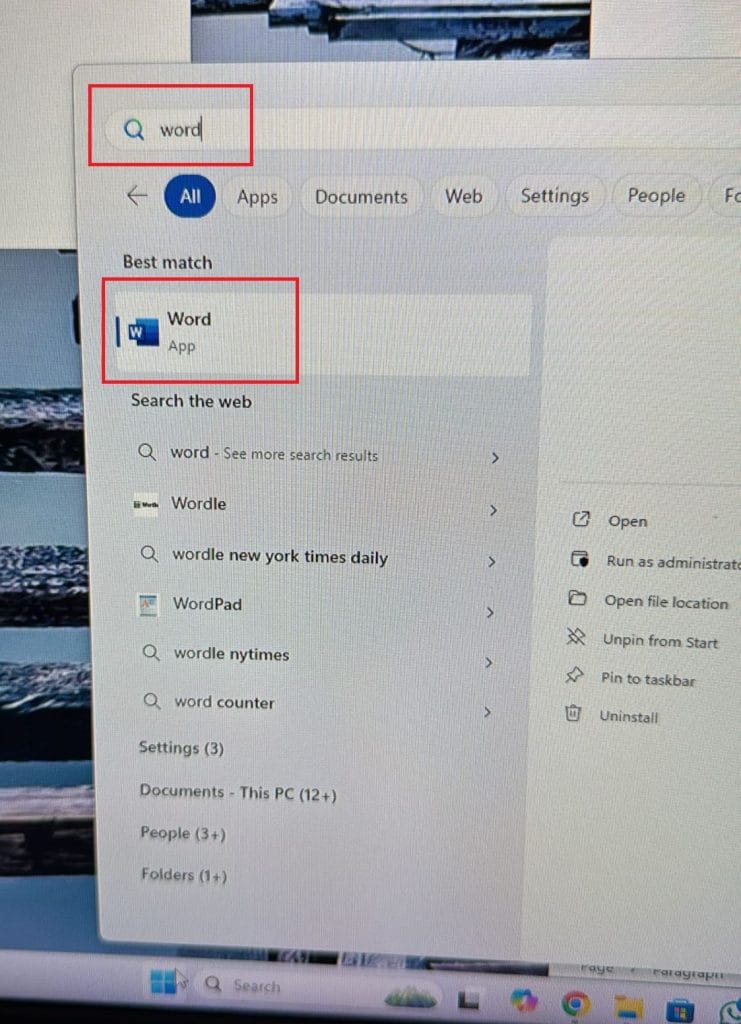Switch to the Documents filter tab
Screen dimensions: 741x1024
(361, 197)
